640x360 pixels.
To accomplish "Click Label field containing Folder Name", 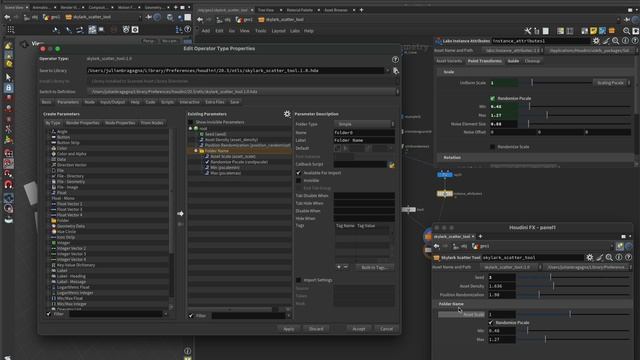I will [x=364, y=140].
